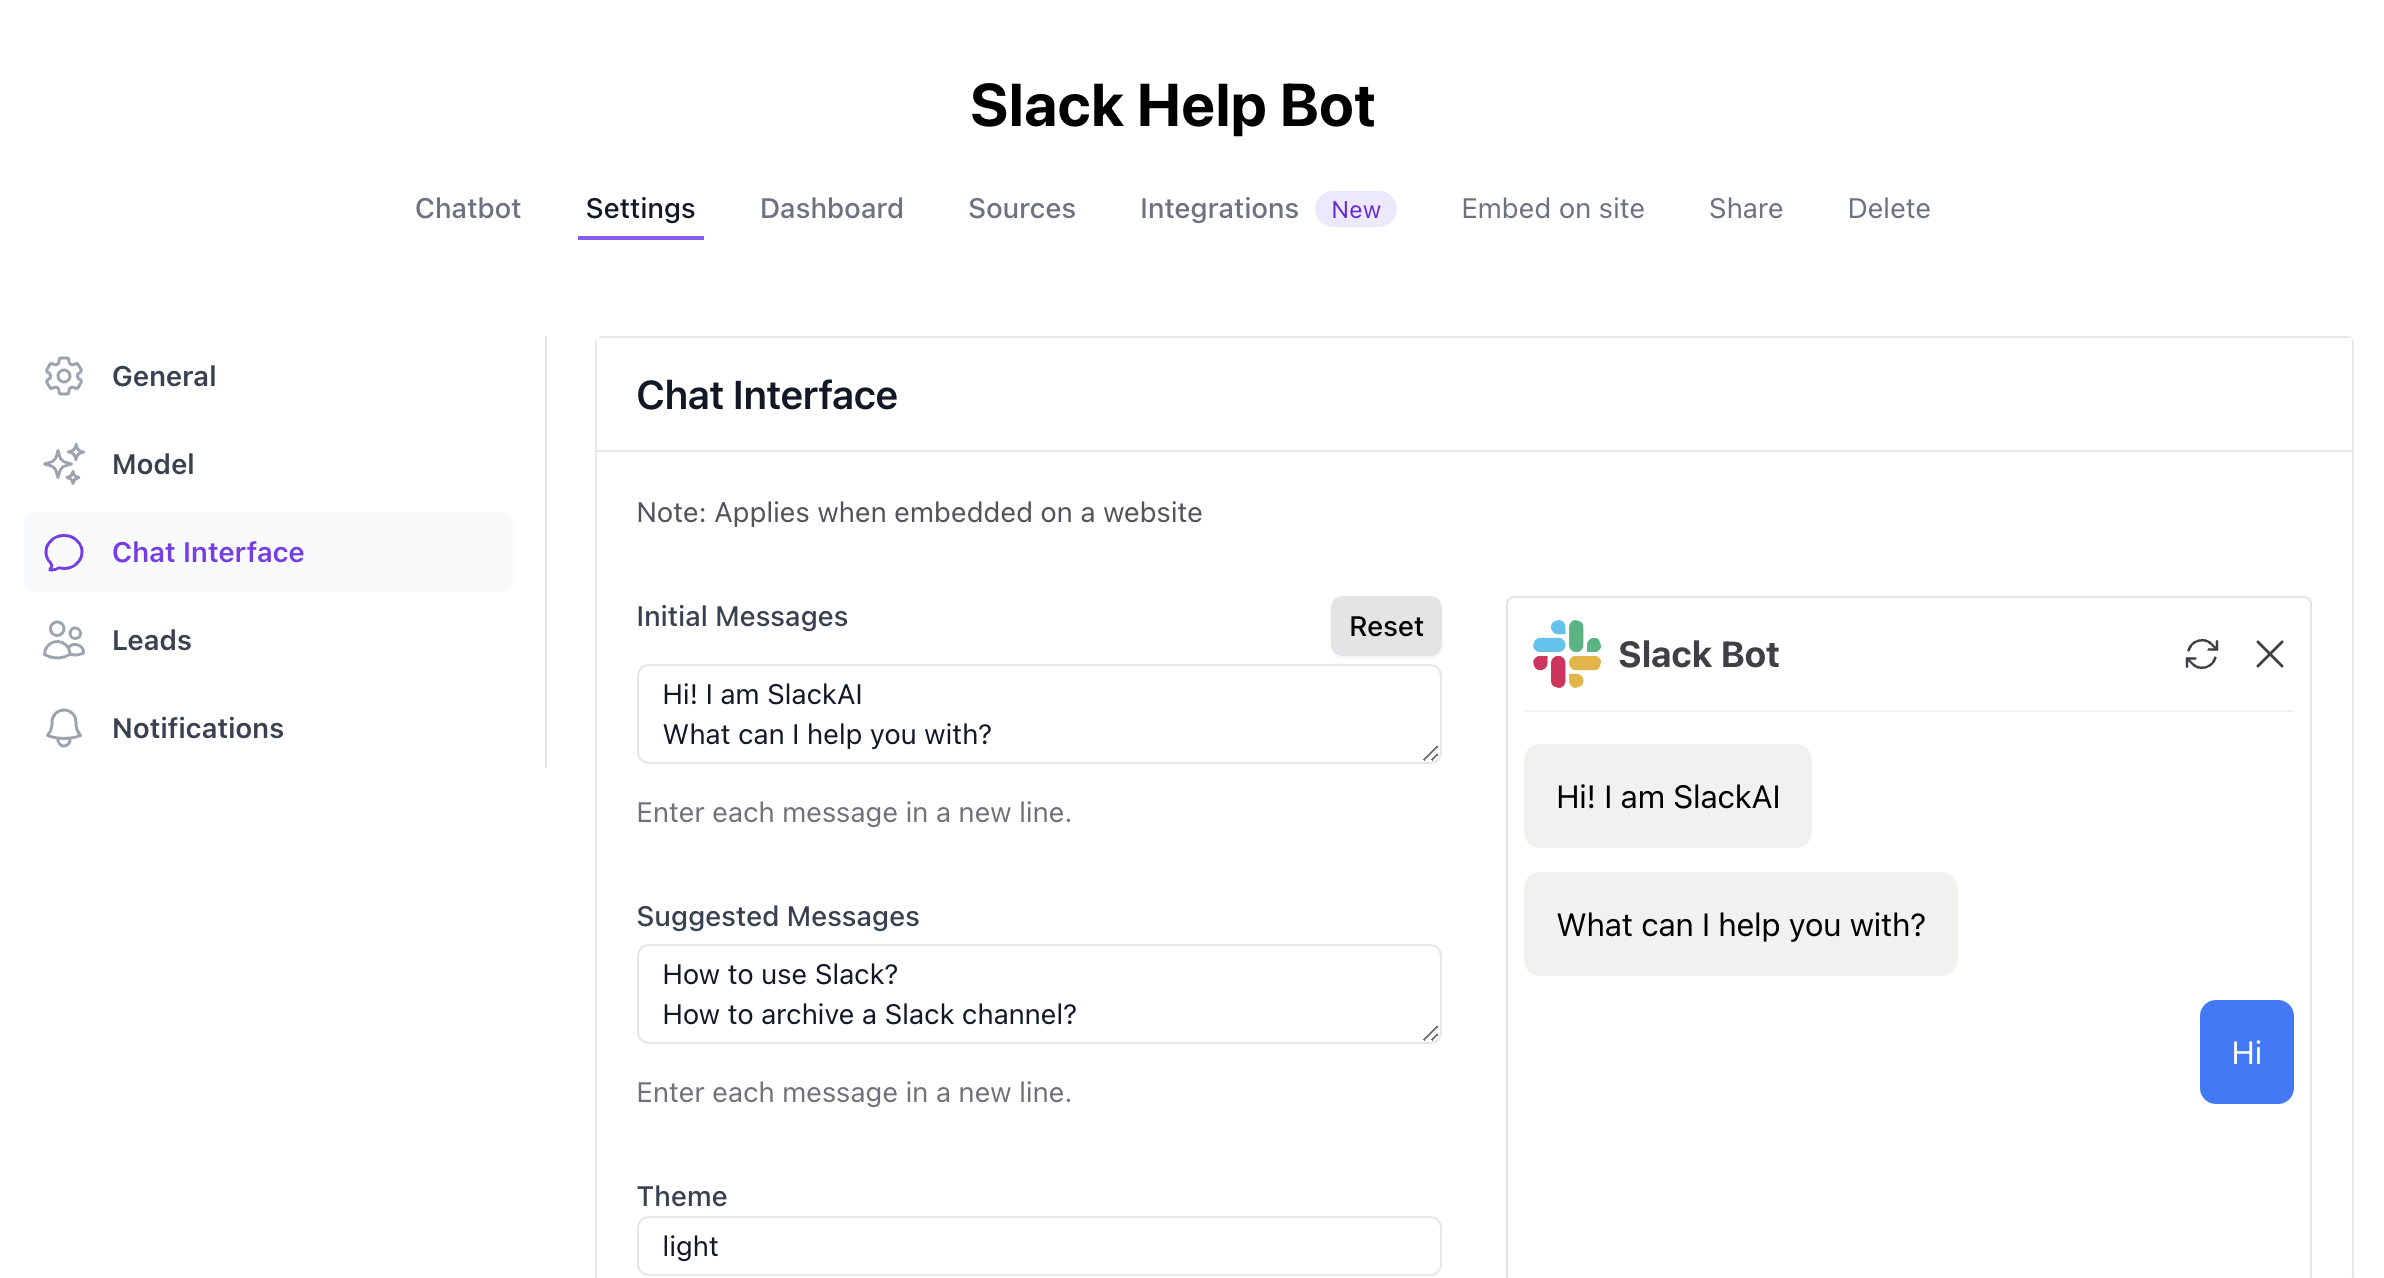Click the blue Hi message bubble
The image size is (2384, 1278).
pyautogui.click(x=2246, y=1052)
